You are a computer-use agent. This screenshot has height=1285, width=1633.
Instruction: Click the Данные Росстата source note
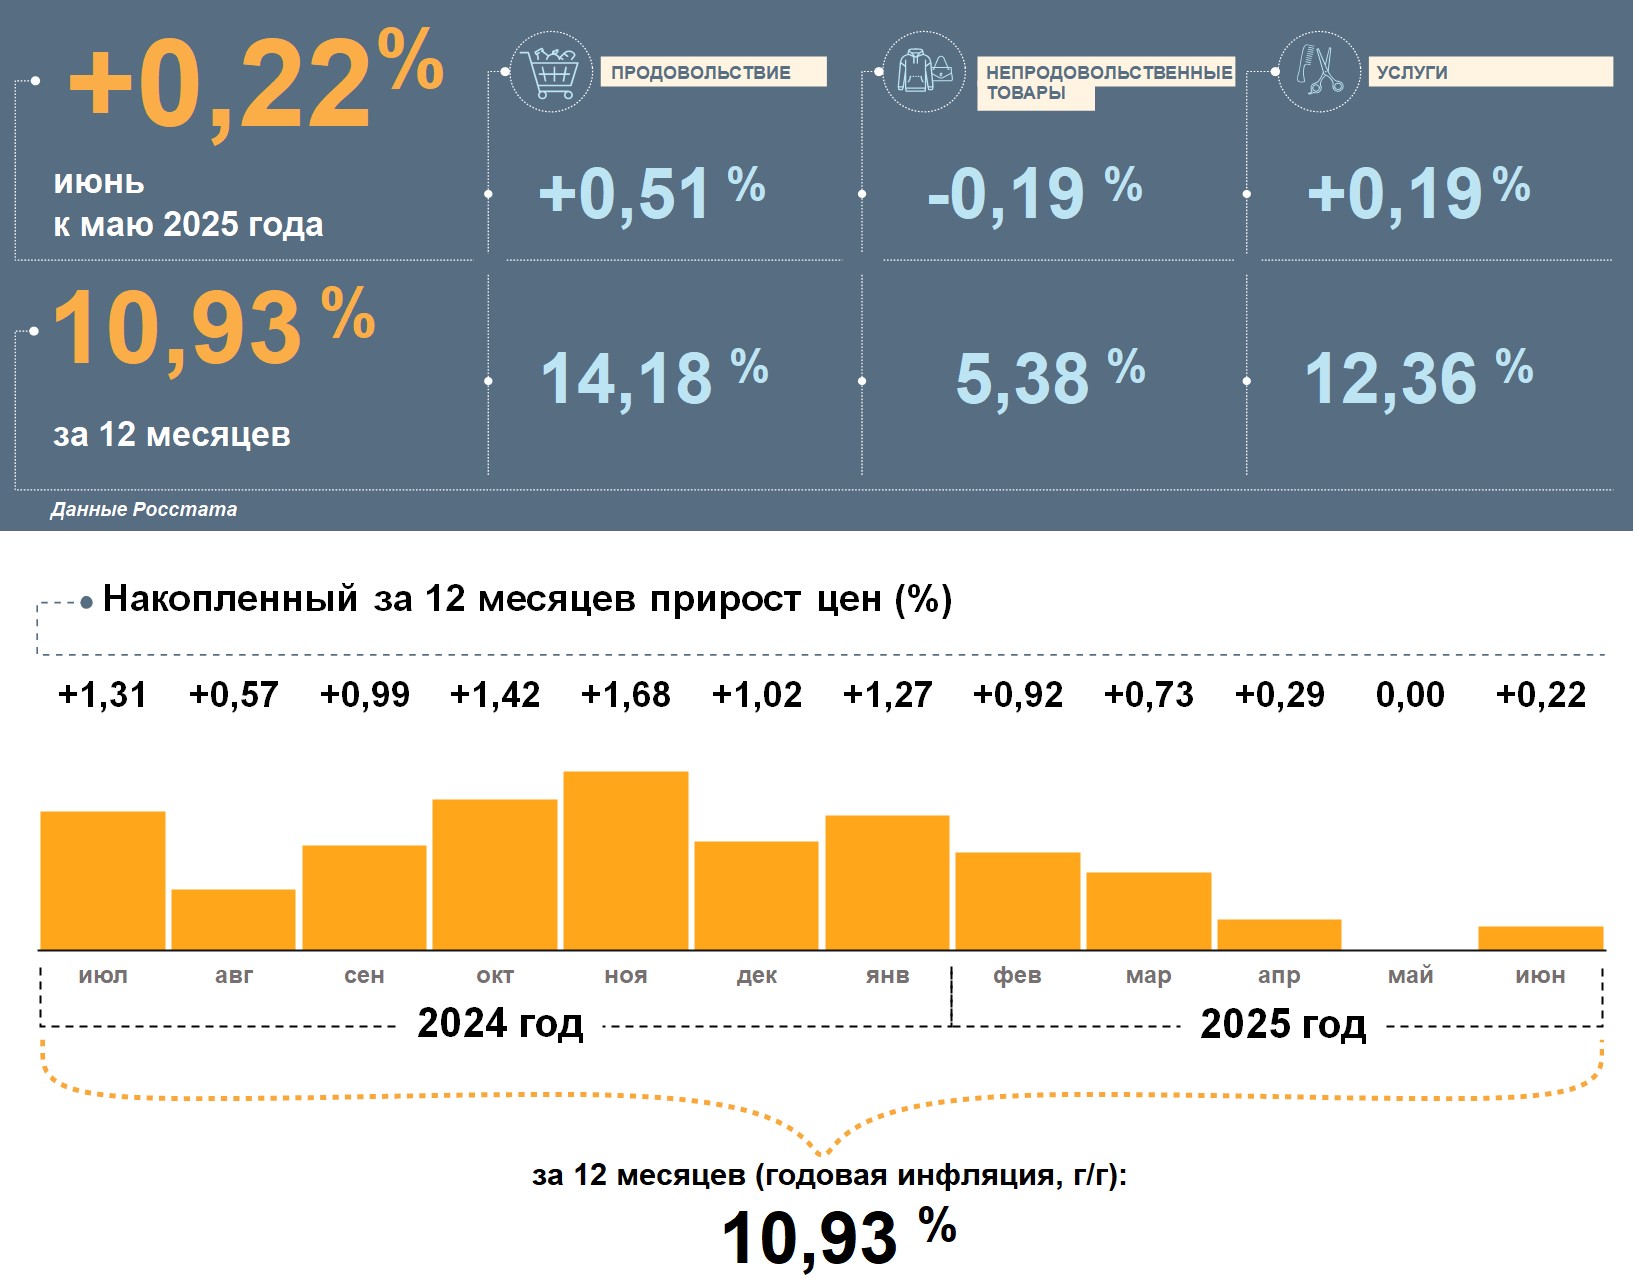point(144,509)
